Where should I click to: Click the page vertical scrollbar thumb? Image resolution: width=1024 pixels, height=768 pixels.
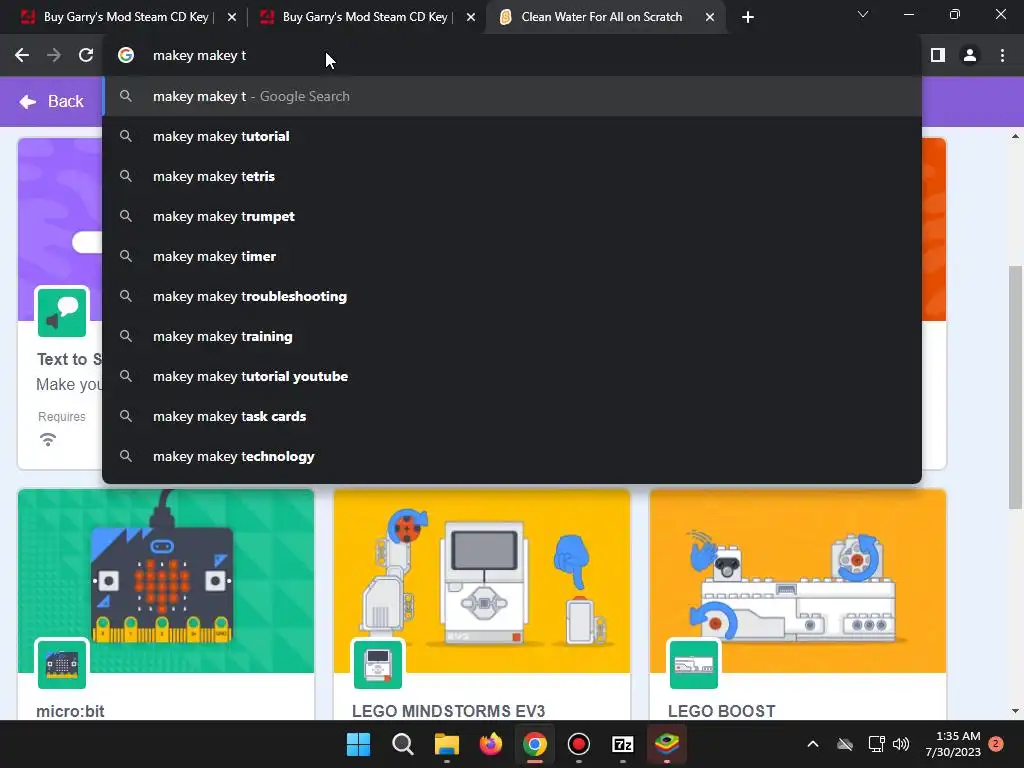coord(1015,387)
